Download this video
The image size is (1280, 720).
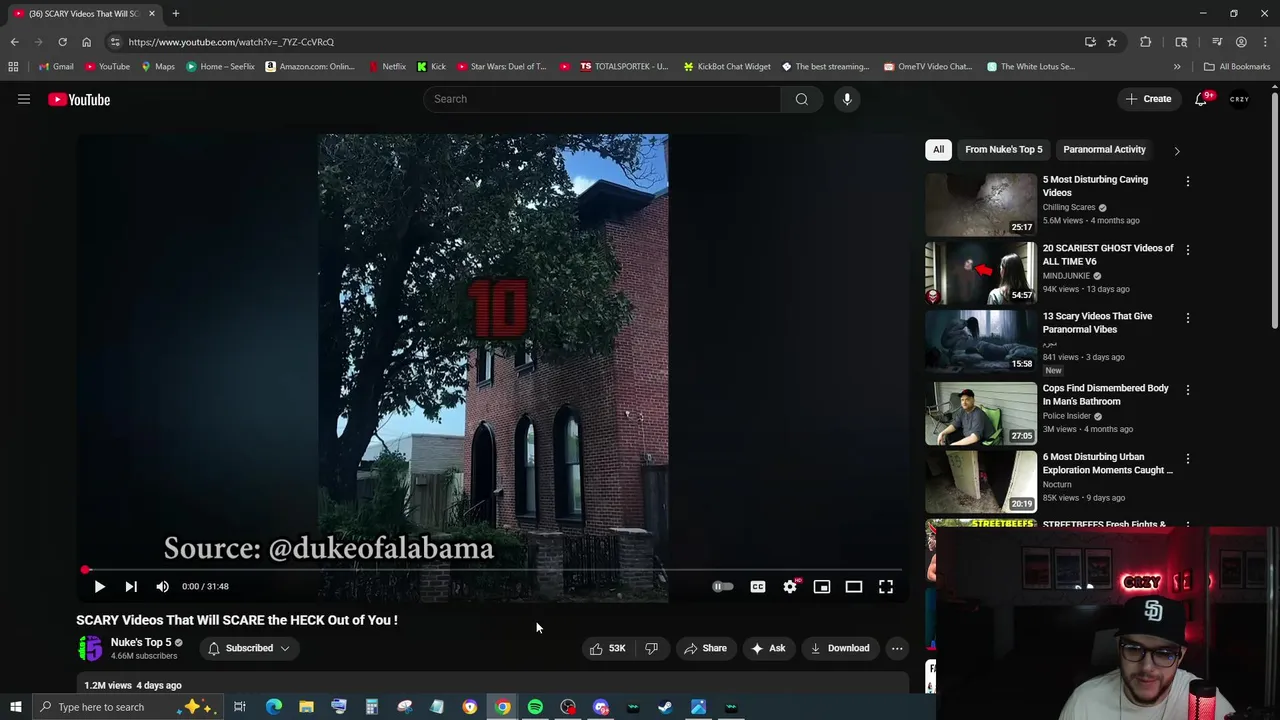pyautogui.click(x=840, y=648)
